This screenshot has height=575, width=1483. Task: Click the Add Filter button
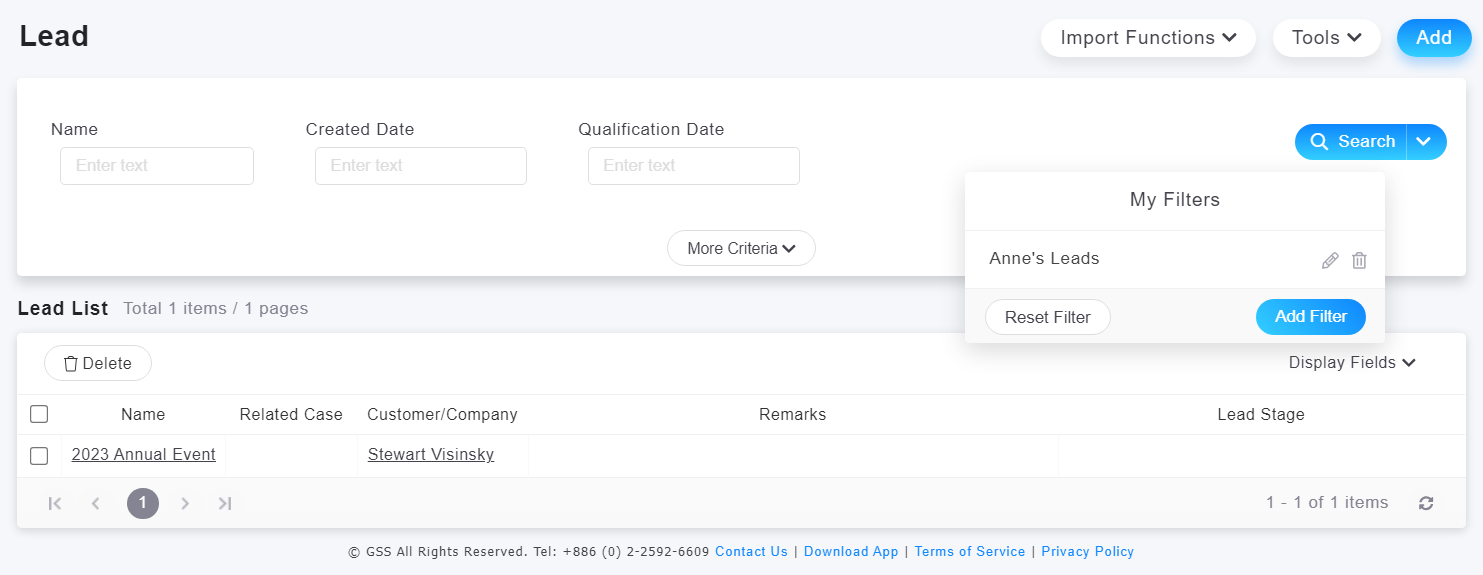tap(1311, 317)
